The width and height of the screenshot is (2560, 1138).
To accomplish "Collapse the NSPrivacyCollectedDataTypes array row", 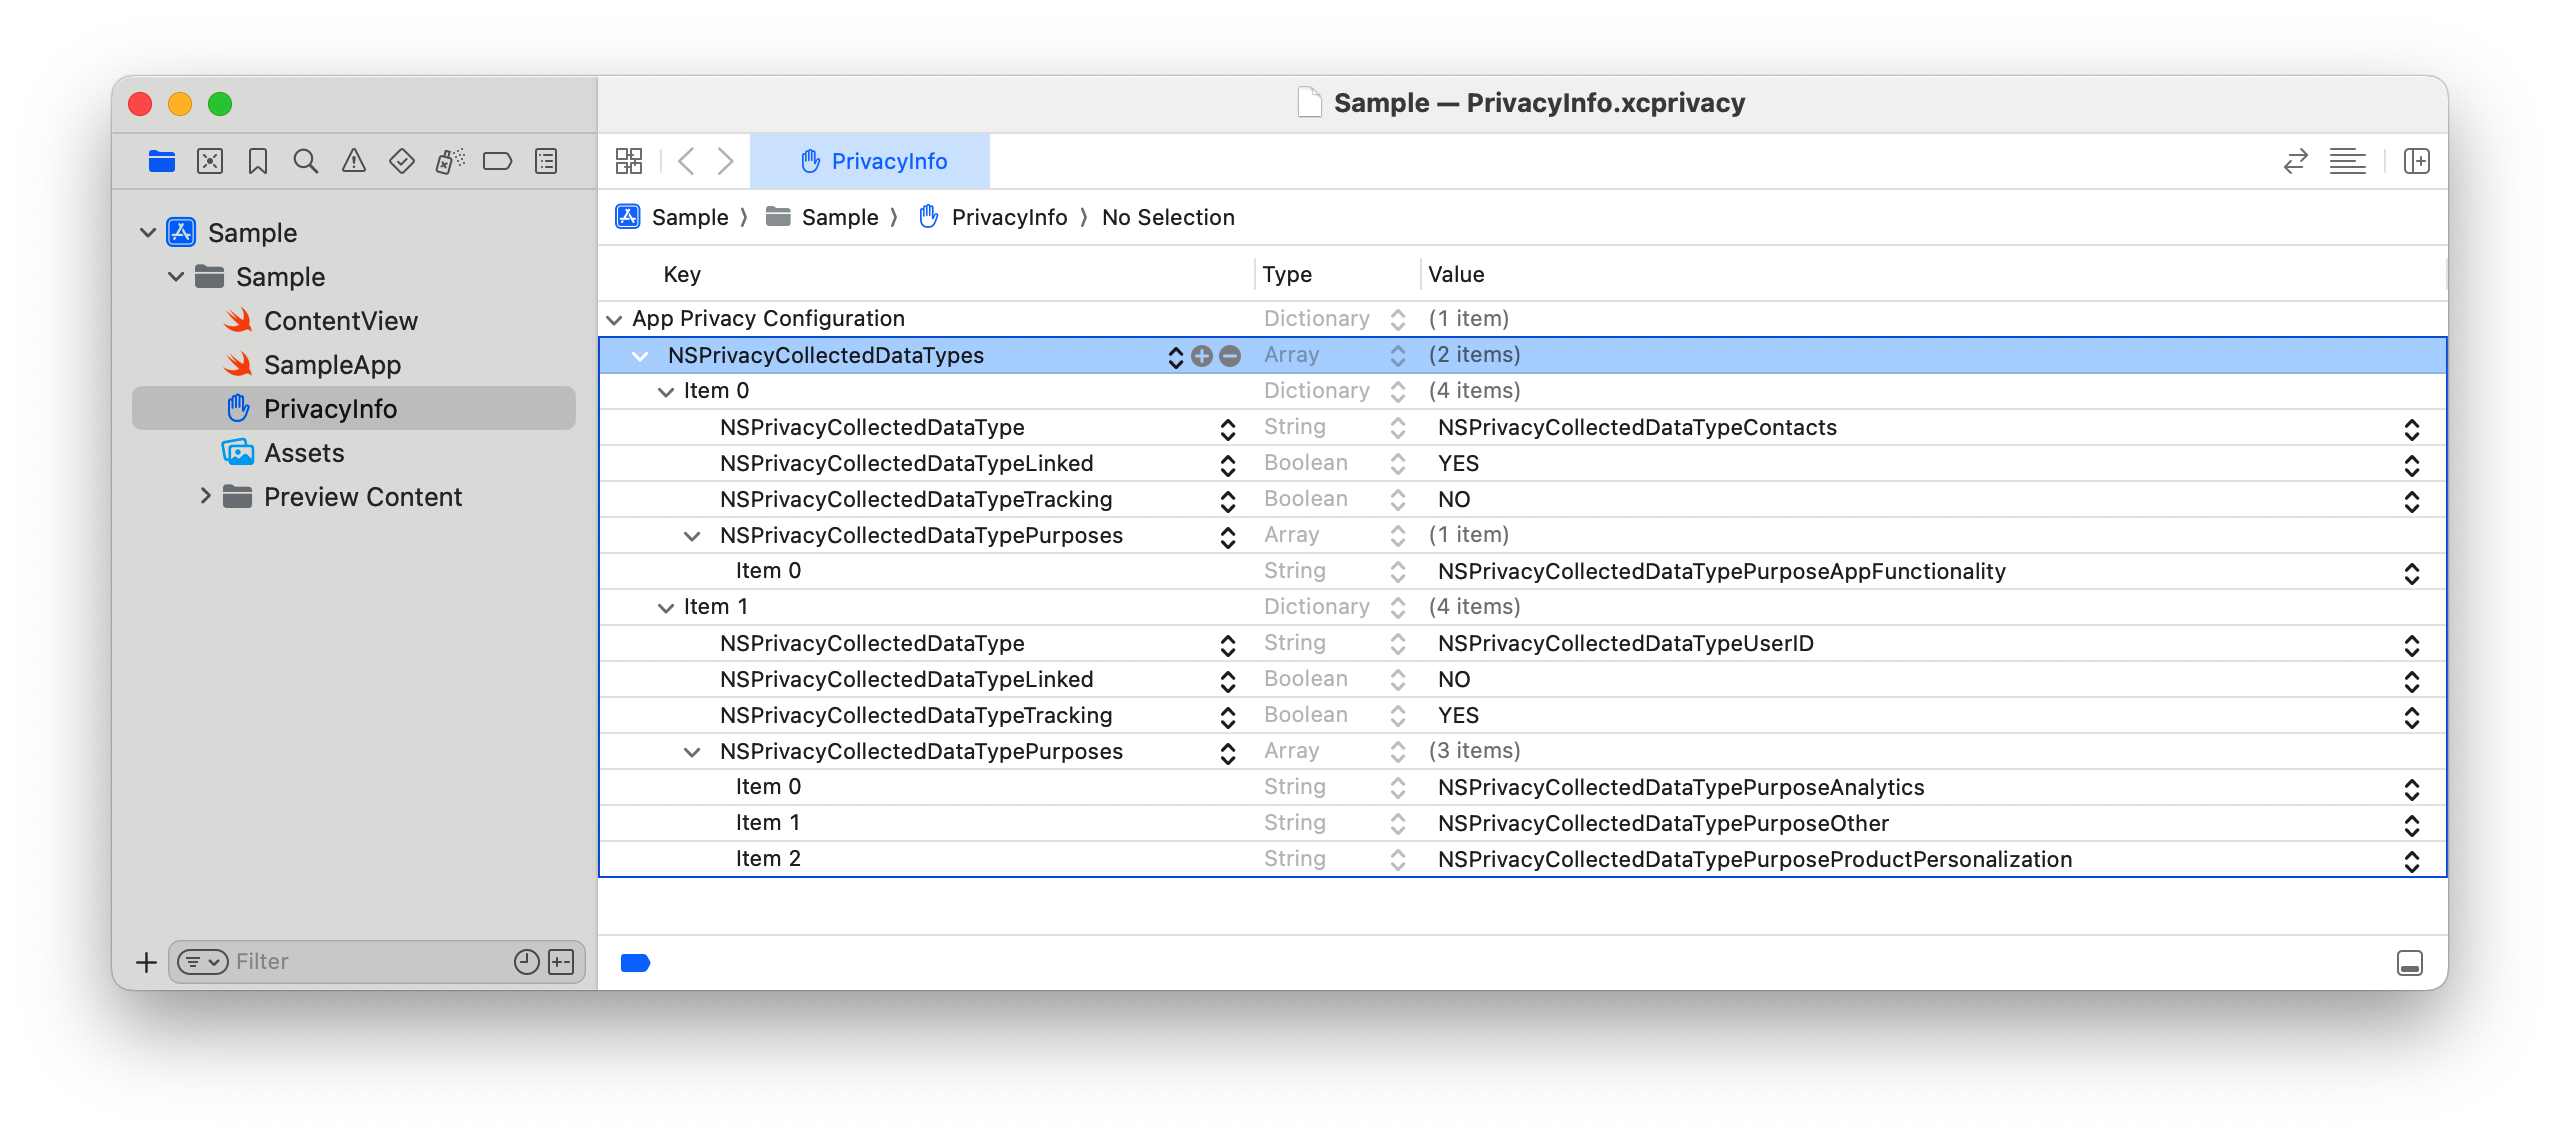I will click(x=641, y=355).
